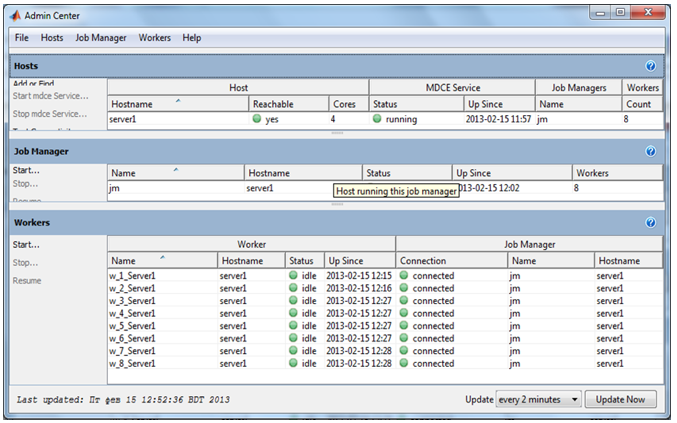
Task: Click Workers table Status column header
Action: (x=305, y=261)
